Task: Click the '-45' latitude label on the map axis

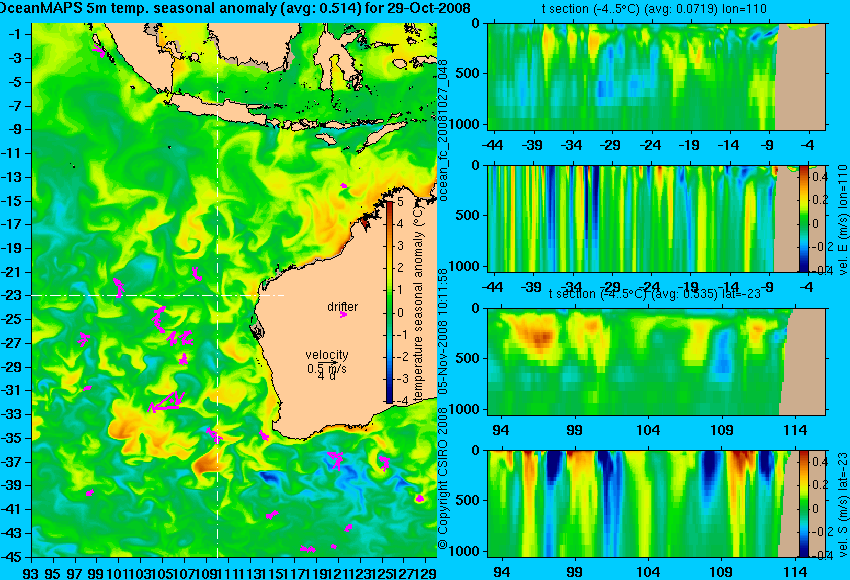Action: [12, 557]
